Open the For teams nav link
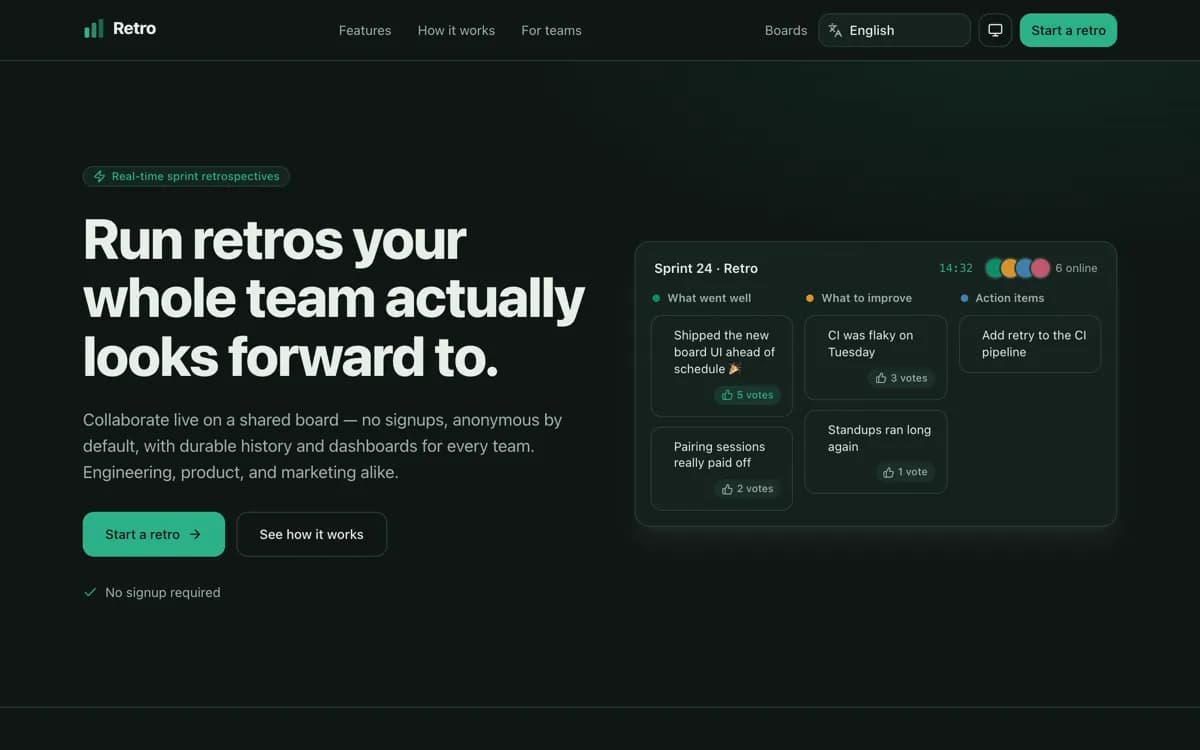 (551, 30)
